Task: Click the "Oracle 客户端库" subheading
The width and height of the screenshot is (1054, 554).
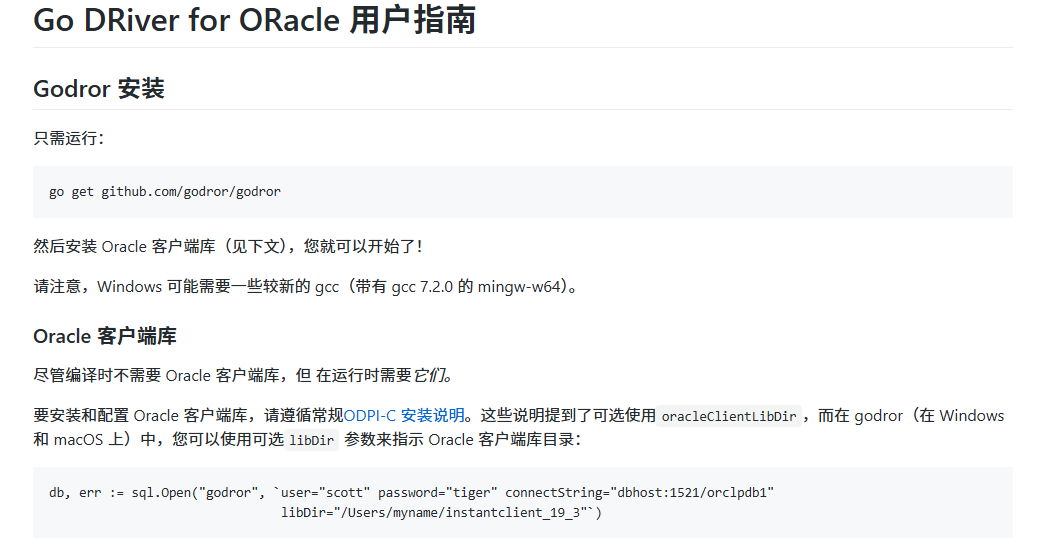Action: (105, 336)
